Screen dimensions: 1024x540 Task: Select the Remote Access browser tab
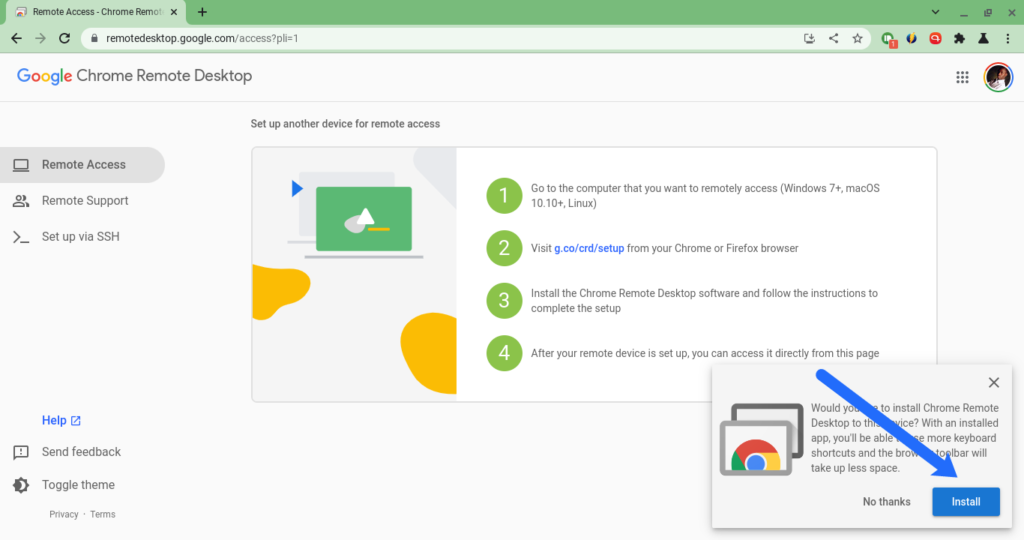click(x=97, y=12)
